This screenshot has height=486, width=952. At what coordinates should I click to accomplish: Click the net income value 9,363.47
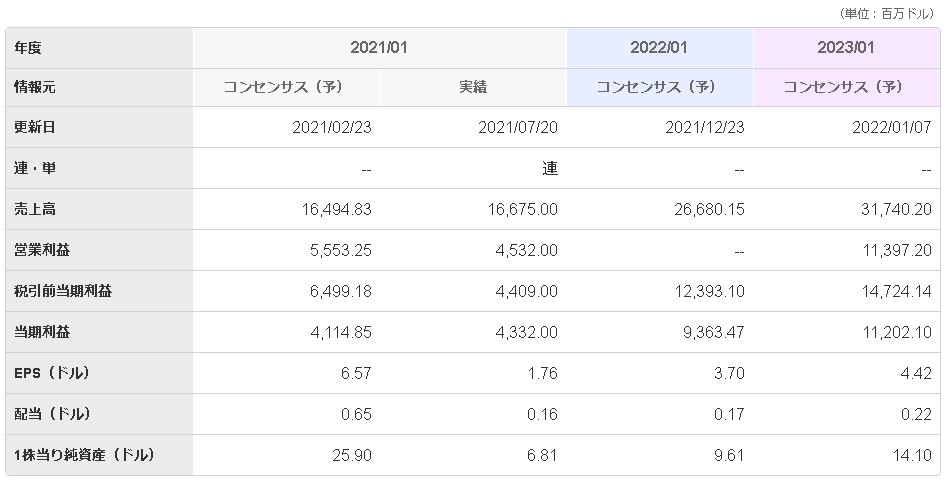[x=708, y=332]
